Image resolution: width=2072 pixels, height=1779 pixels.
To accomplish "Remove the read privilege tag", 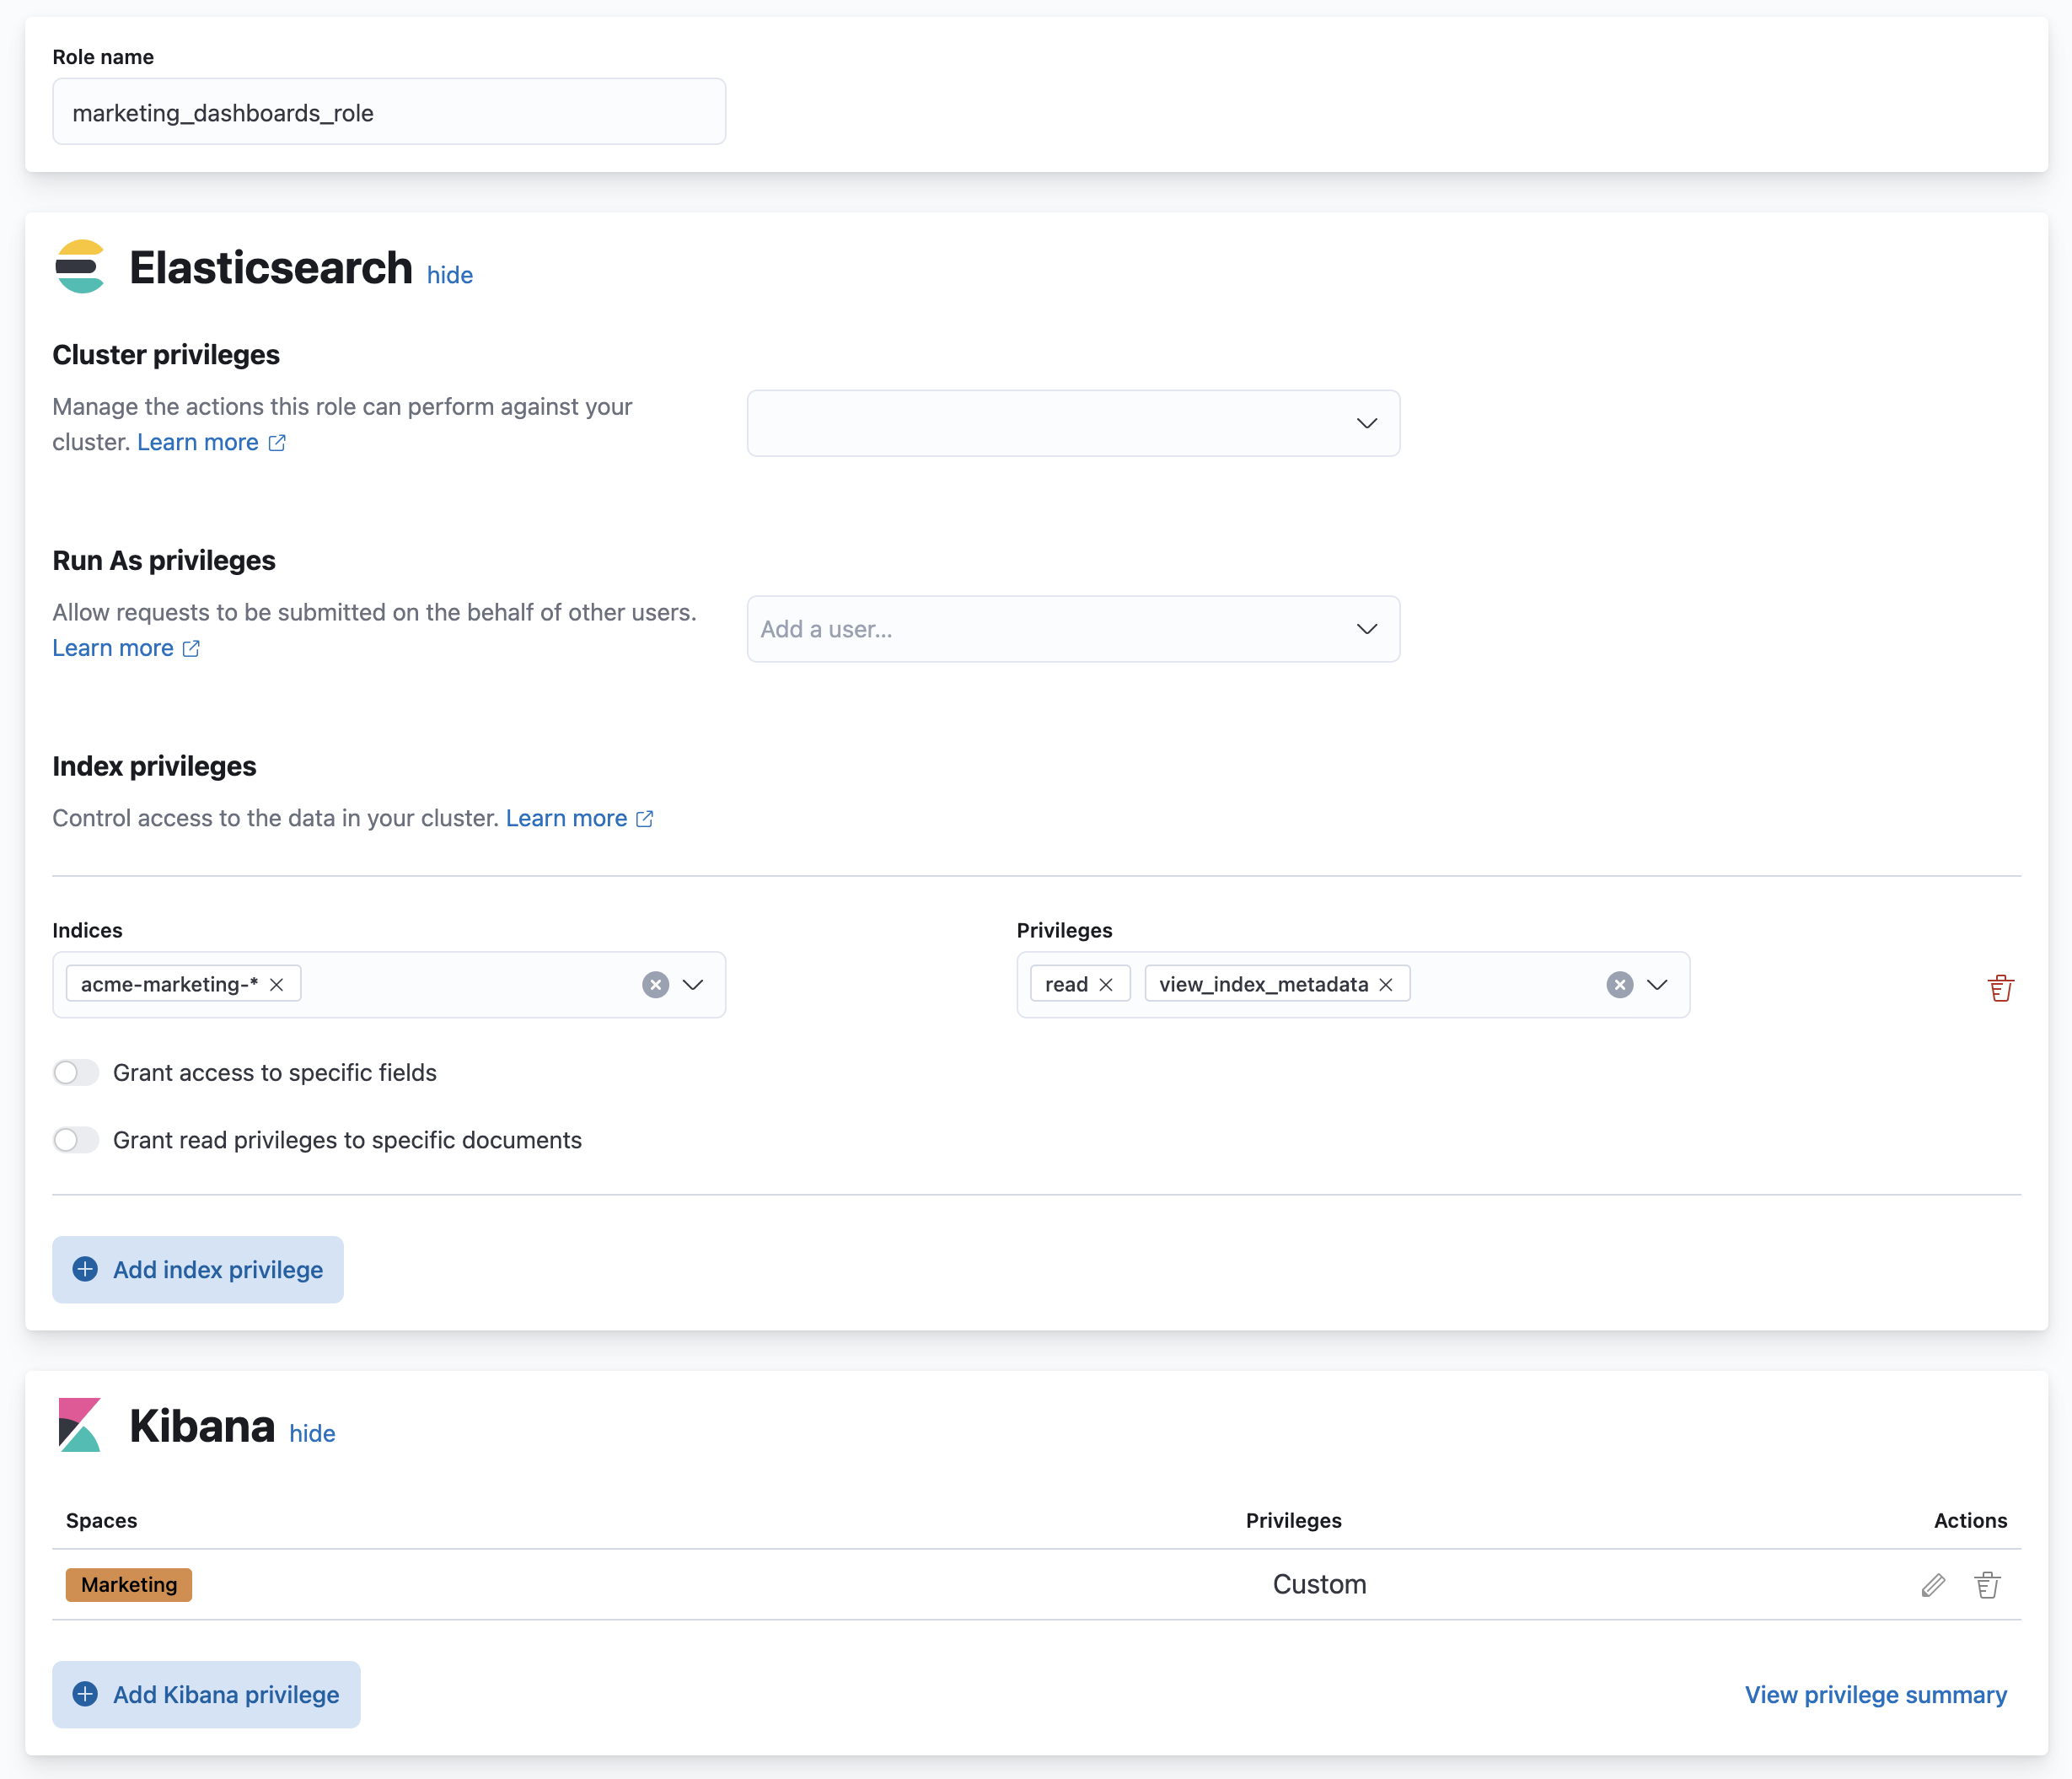I will [1106, 984].
